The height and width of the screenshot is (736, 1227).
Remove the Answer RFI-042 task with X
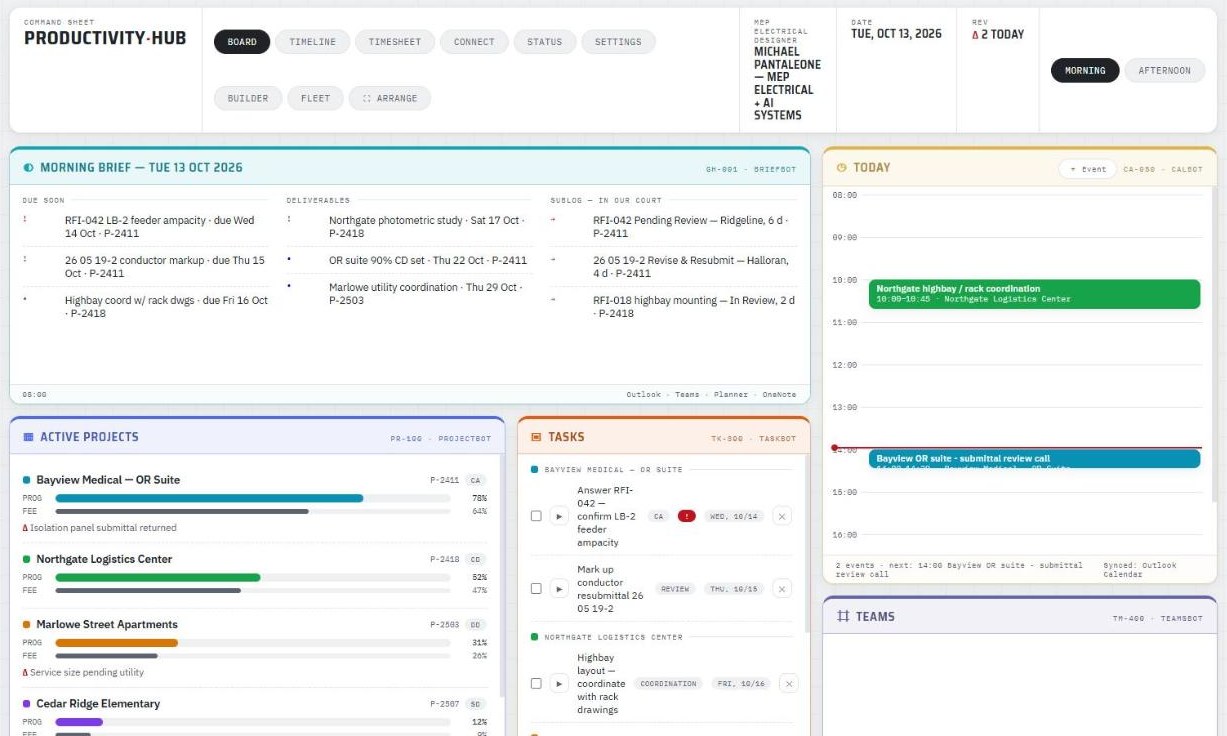[x=782, y=516]
